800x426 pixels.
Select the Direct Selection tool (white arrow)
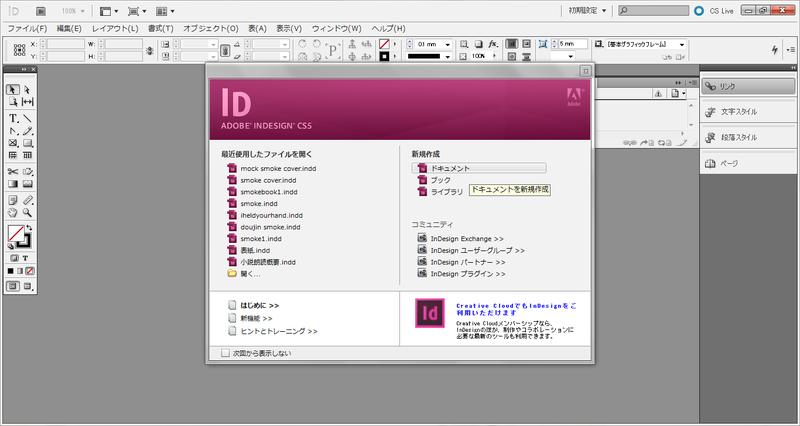[x=28, y=90]
